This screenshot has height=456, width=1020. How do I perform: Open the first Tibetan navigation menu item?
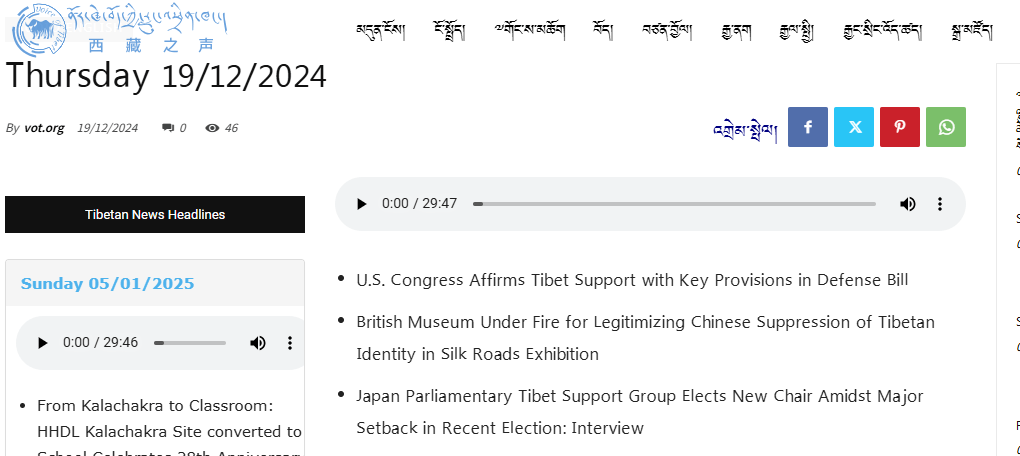tap(381, 30)
